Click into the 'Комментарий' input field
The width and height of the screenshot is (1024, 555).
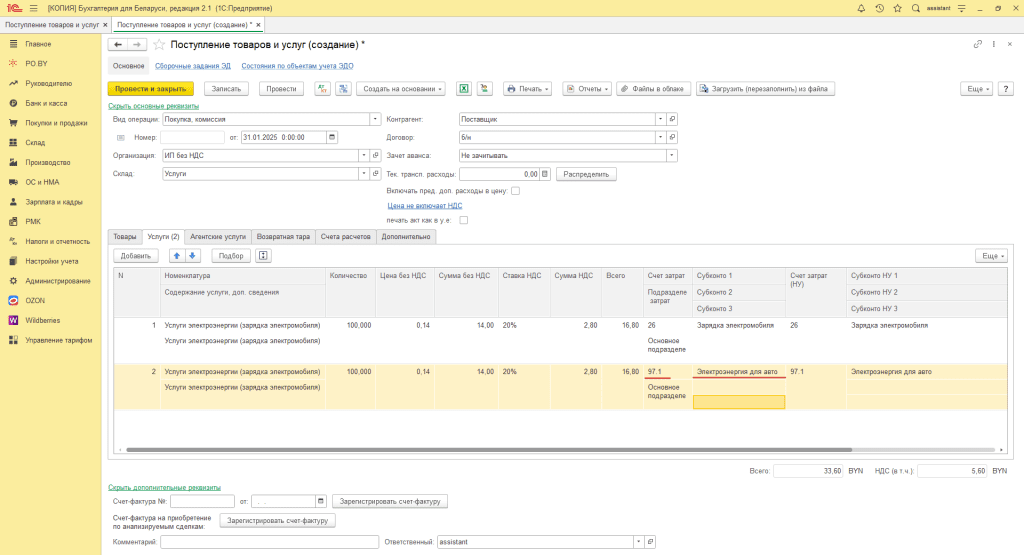(x=269, y=542)
